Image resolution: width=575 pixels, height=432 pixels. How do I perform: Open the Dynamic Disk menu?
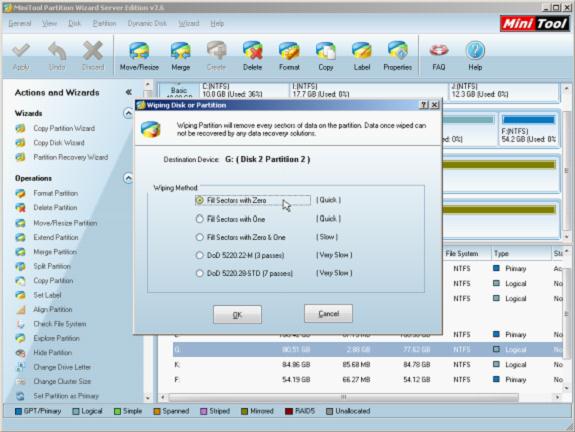coord(147,23)
